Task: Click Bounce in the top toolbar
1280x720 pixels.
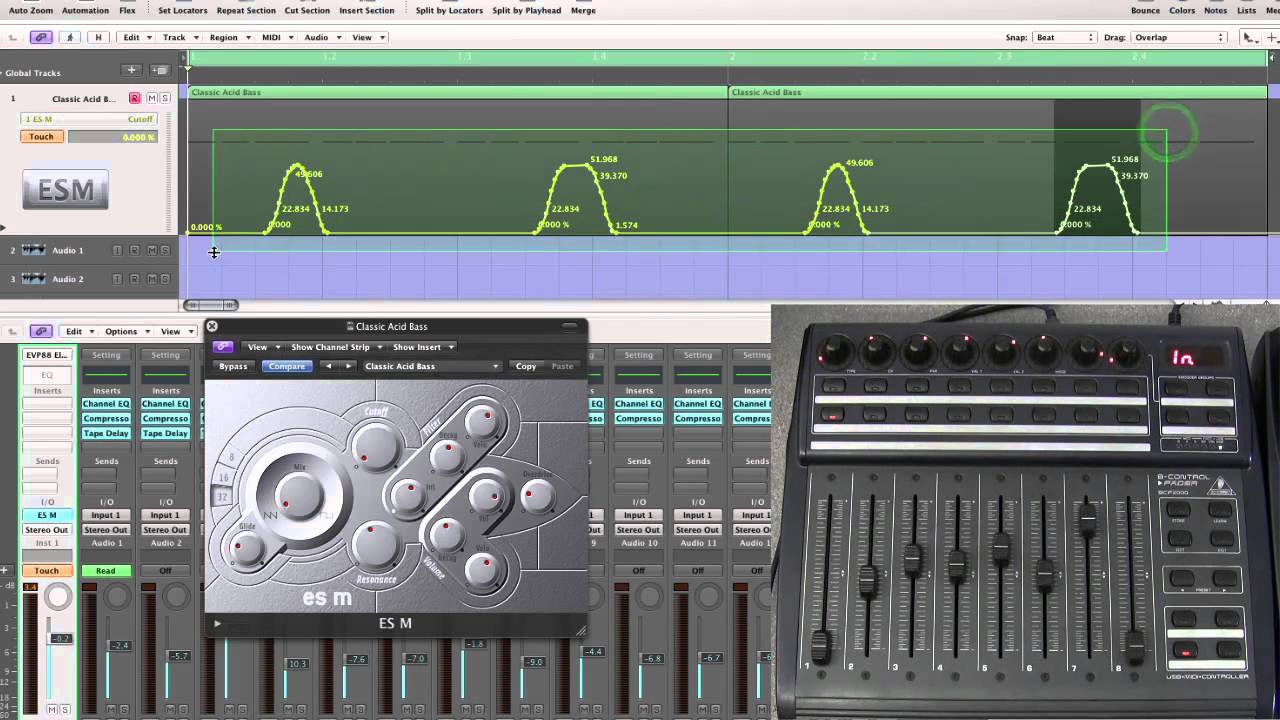Action: click(x=1145, y=10)
